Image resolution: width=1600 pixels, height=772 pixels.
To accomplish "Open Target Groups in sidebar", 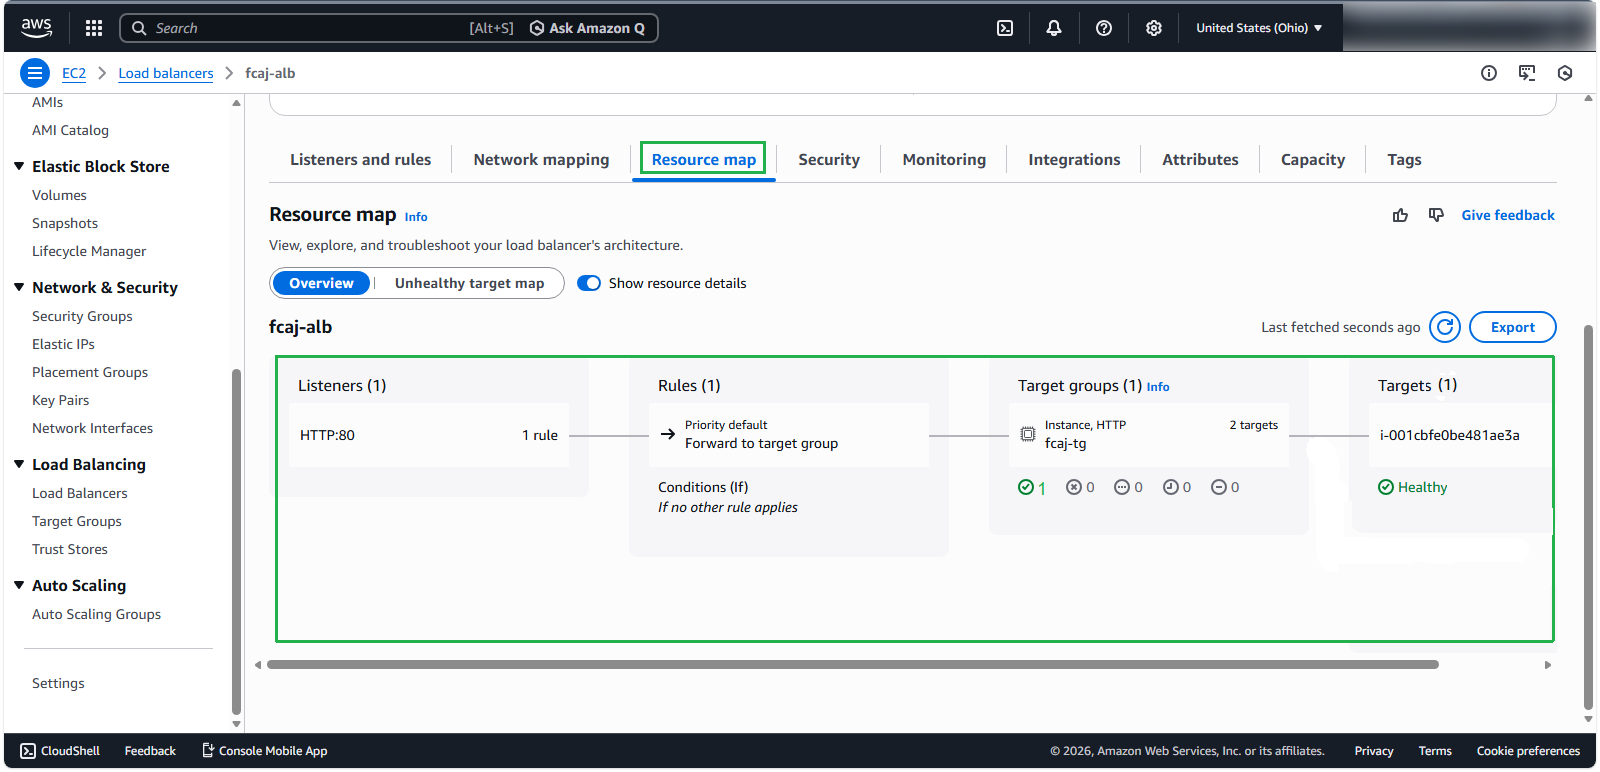I will 77,521.
